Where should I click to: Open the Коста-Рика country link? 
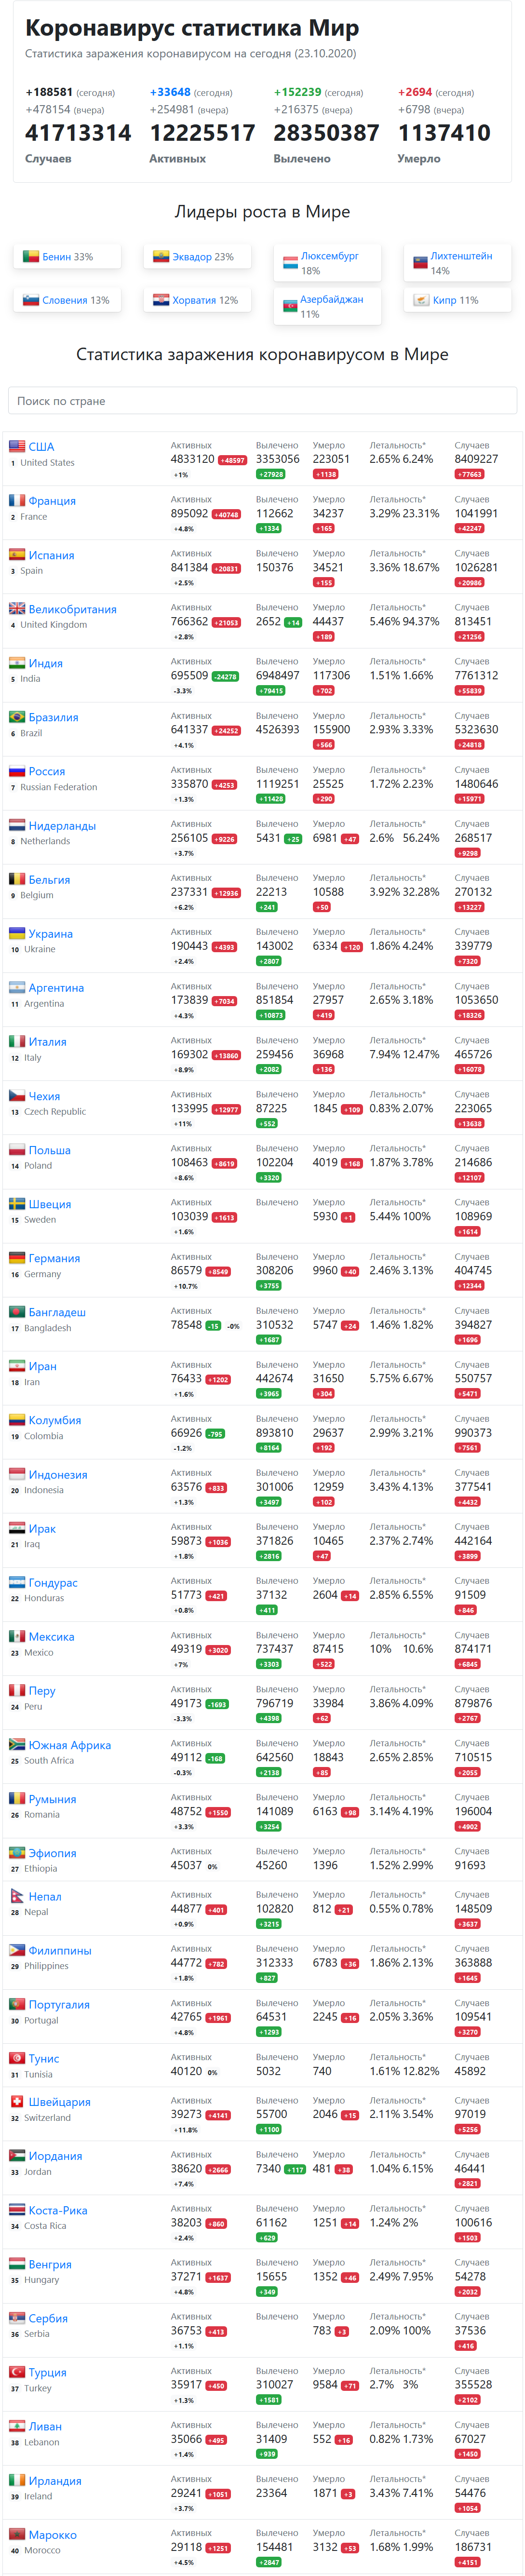[58, 2210]
